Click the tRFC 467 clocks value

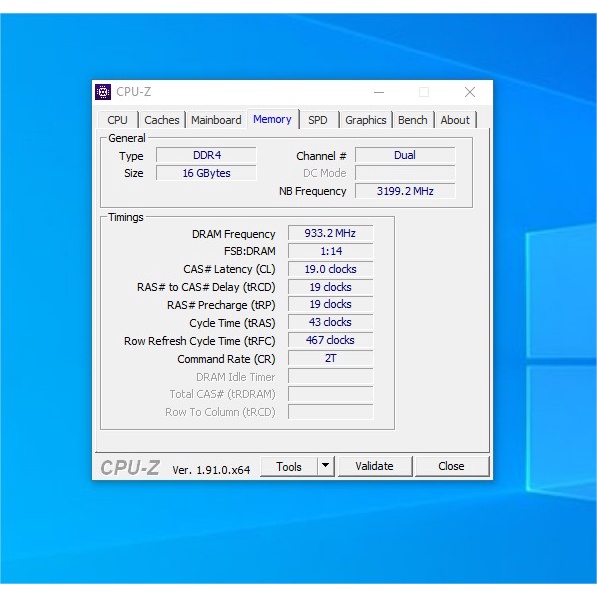(x=330, y=340)
